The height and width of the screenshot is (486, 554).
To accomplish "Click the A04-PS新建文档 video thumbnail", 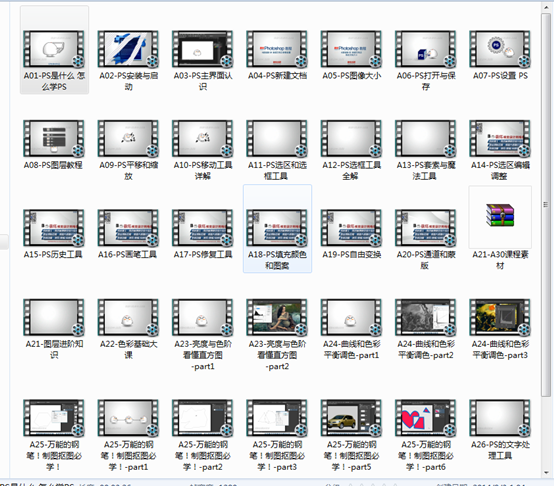I will click(277, 49).
